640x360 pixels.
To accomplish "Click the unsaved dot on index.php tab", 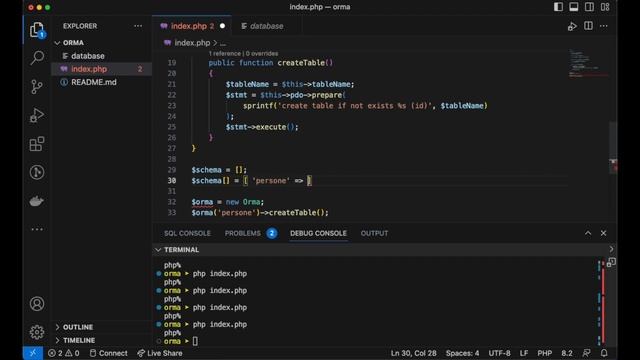I will click(x=222, y=26).
